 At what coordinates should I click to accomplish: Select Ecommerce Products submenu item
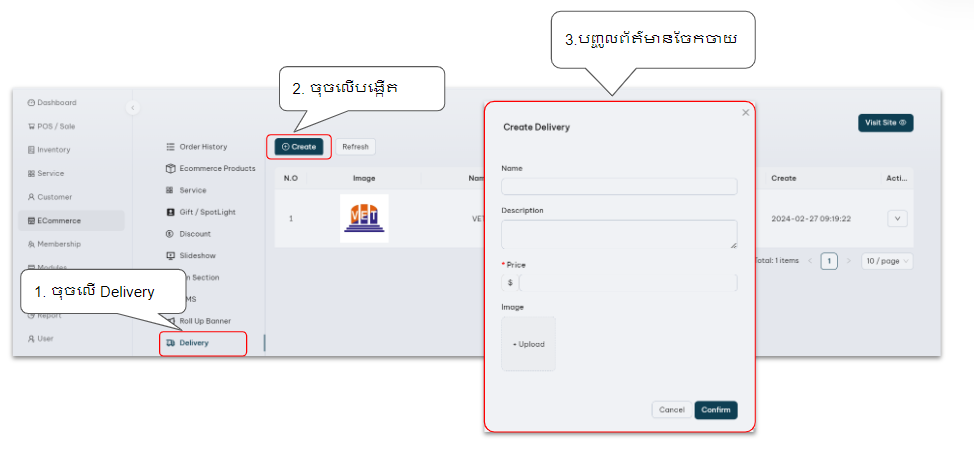216,169
